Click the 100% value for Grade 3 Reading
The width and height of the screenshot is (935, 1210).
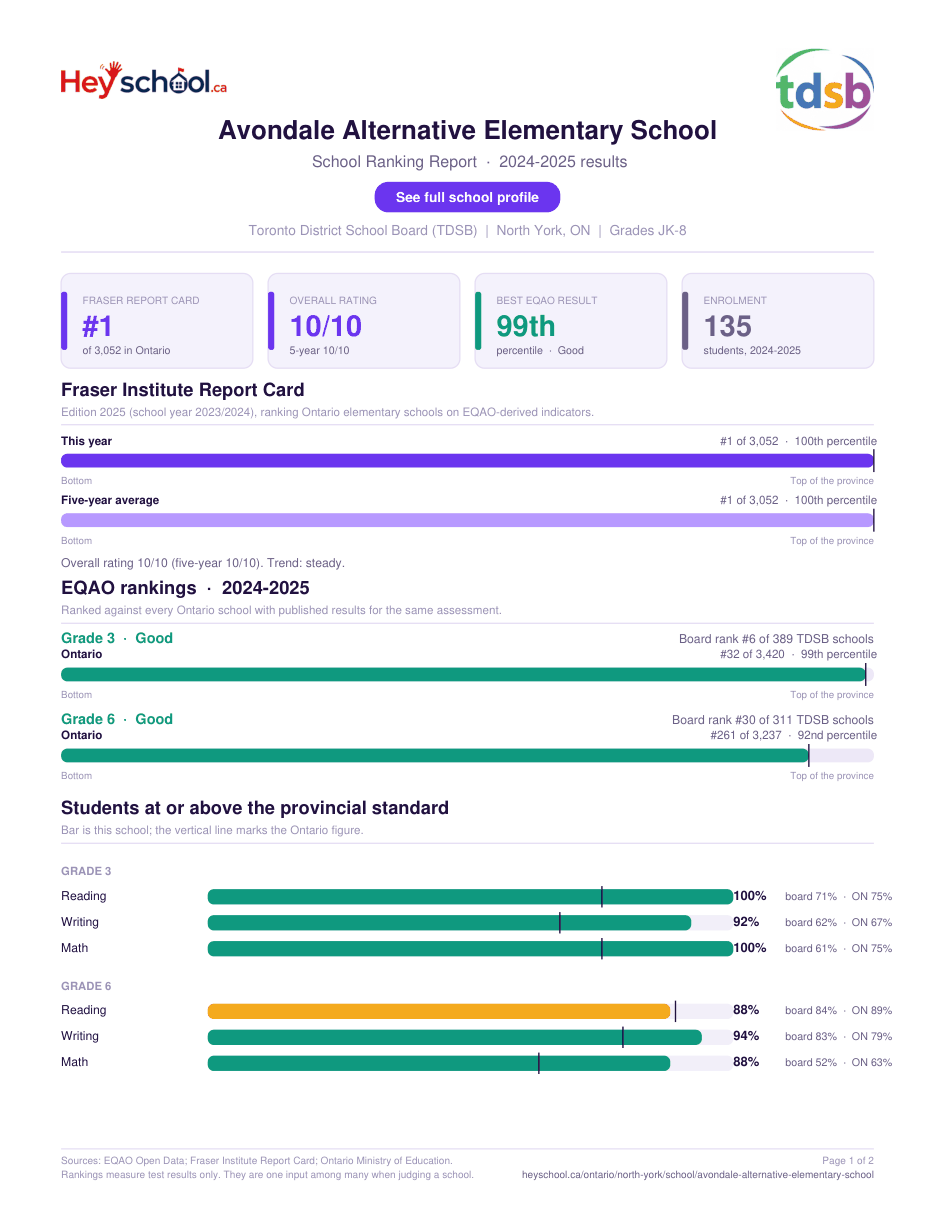point(750,896)
